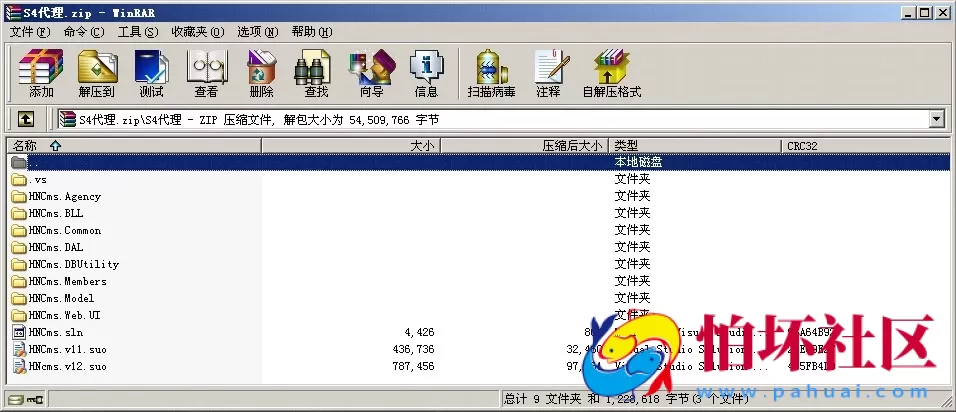Click 本地磁盘 type cell
Image resolution: width=956 pixels, height=412 pixels.
tap(638, 162)
